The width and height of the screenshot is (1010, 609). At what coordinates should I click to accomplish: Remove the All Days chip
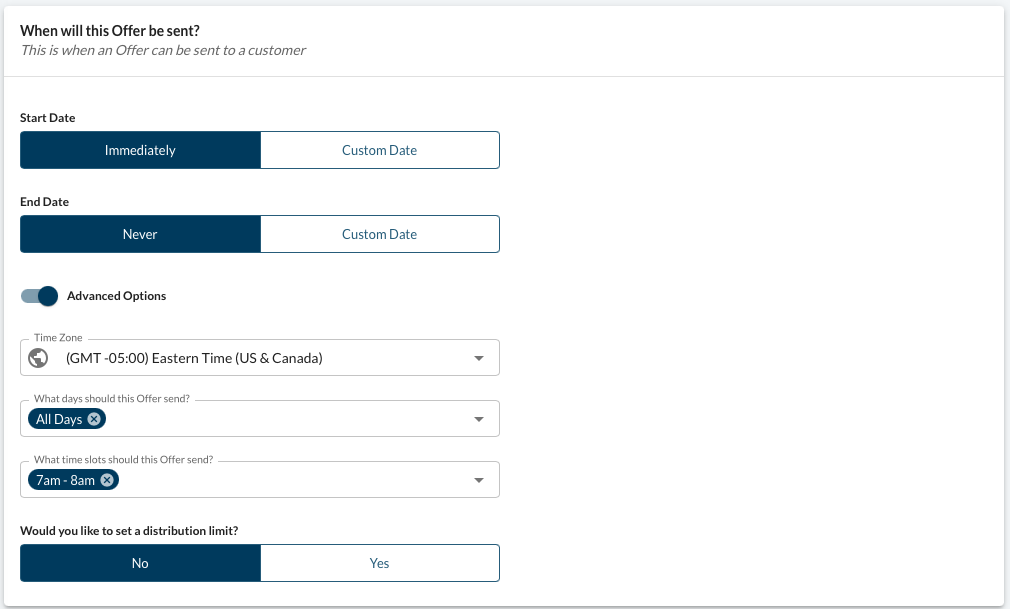(x=94, y=419)
